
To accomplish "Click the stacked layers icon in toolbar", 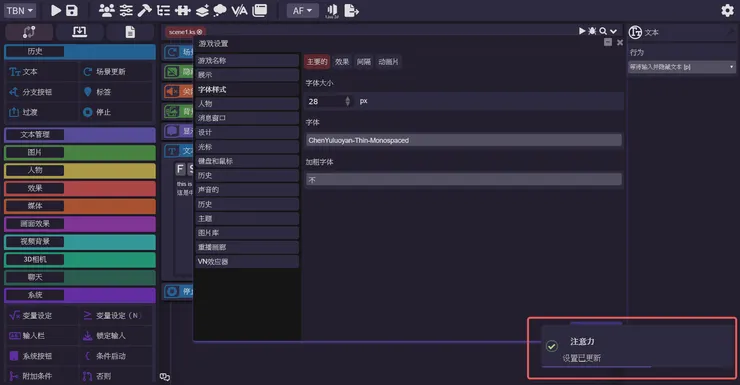I will point(202,10).
